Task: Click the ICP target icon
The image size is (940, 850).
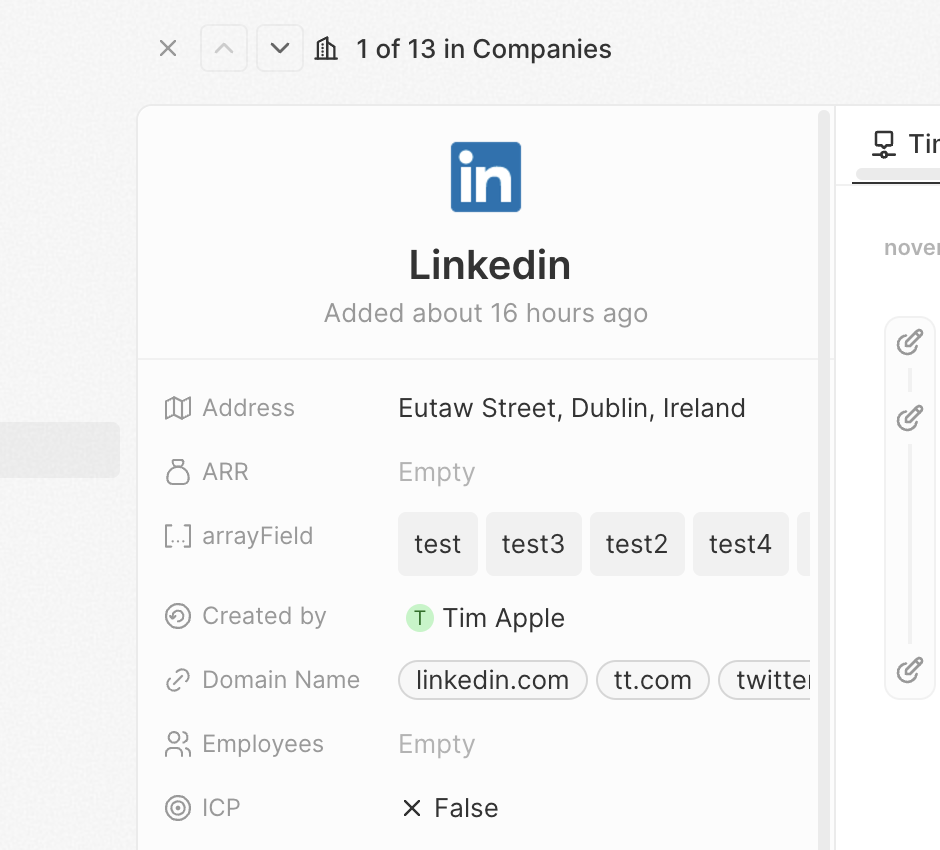Action: [x=178, y=808]
